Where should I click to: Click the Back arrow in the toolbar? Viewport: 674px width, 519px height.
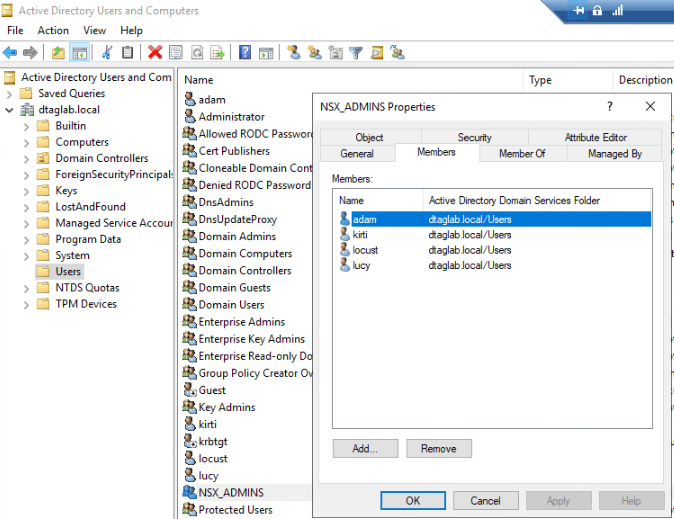tap(11, 52)
